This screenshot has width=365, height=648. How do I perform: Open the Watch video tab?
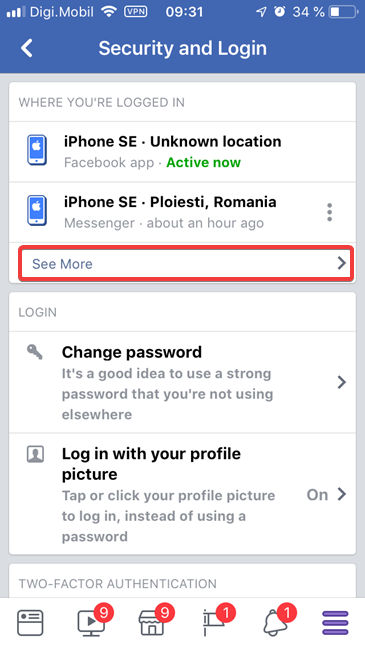click(92, 621)
